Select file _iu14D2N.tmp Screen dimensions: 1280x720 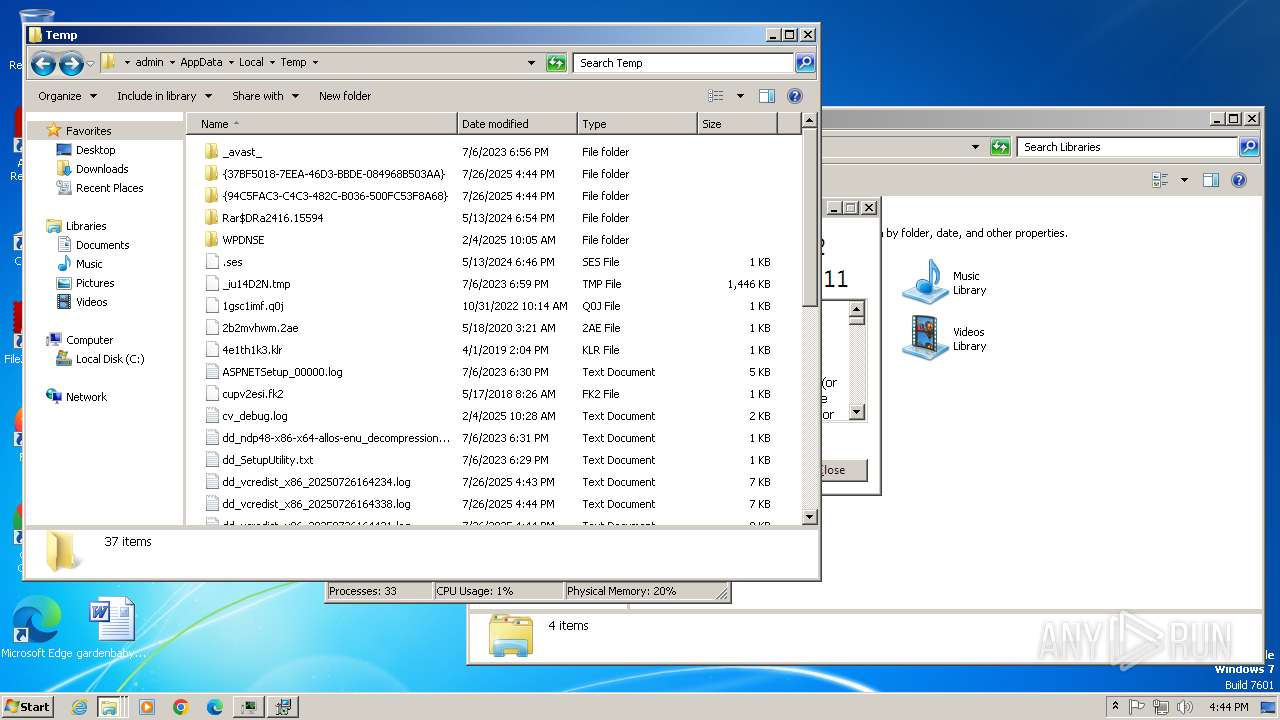[x=256, y=284]
